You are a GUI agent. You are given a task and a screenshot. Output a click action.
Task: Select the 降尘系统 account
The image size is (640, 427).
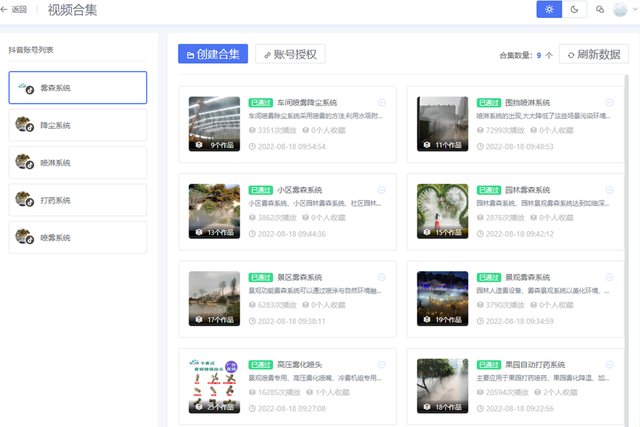(x=78, y=125)
